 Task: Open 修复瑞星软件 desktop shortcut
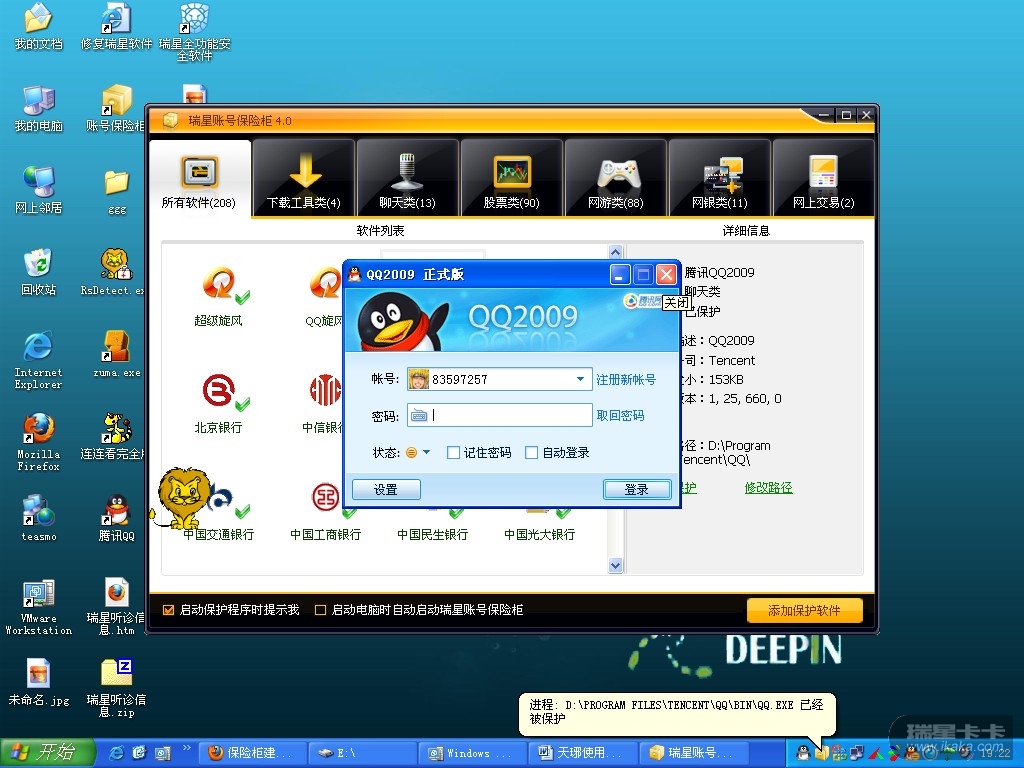(x=116, y=26)
